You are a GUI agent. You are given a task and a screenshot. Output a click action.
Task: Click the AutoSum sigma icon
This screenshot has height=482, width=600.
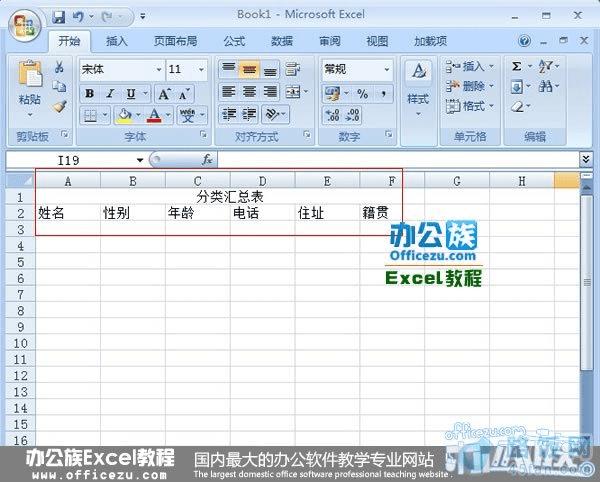tap(517, 67)
